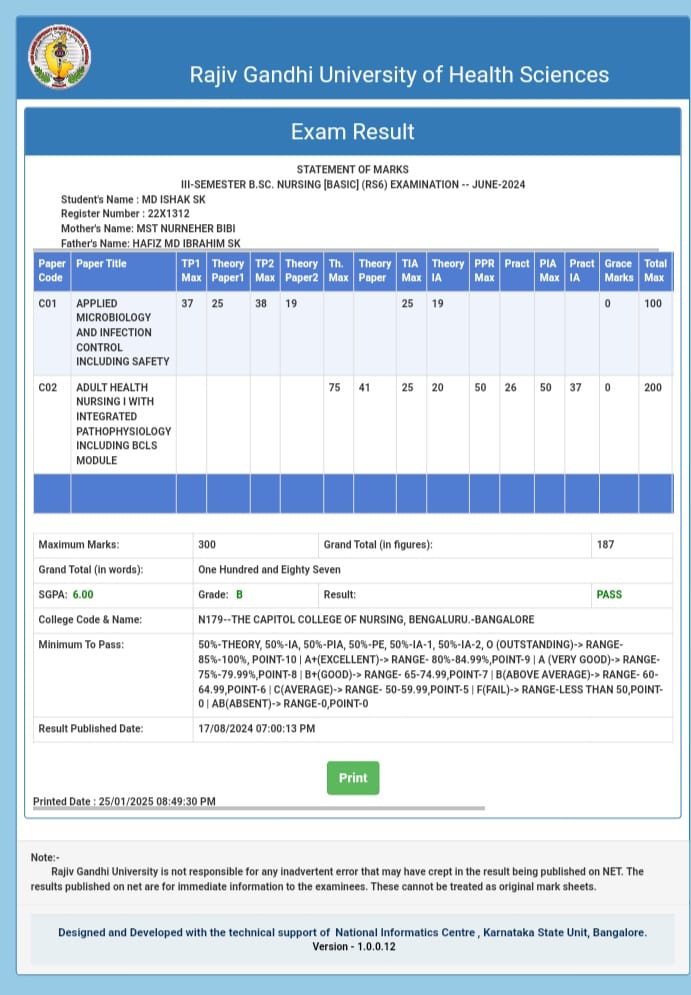
Task: Click the Total Max value 200 for C02
Action: click(x=653, y=387)
